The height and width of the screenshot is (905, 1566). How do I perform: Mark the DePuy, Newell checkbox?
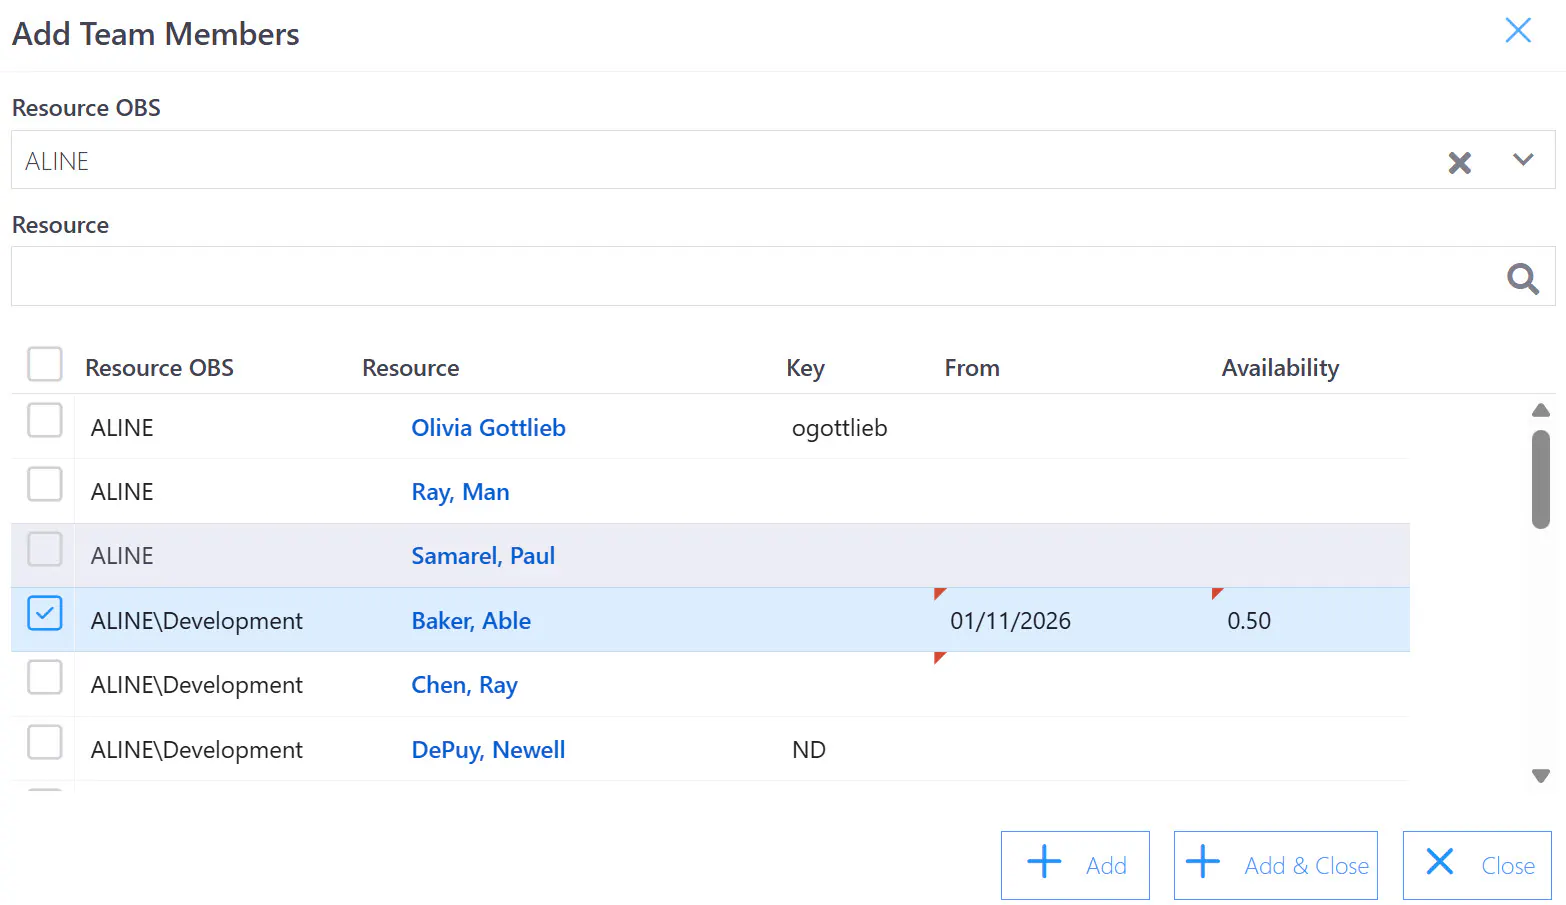tap(45, 742)
